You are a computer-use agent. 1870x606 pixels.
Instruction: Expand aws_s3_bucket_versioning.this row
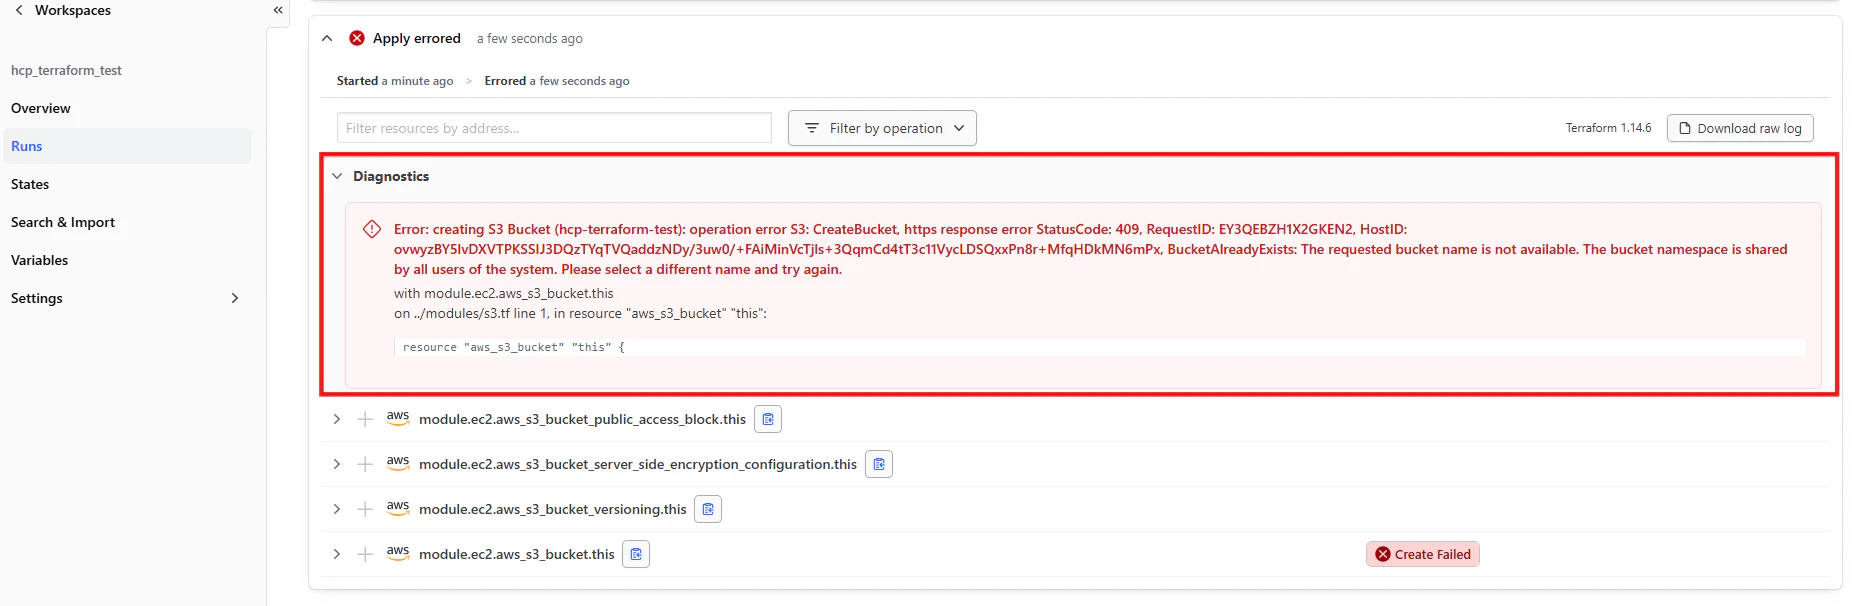[x=337, y=509]
